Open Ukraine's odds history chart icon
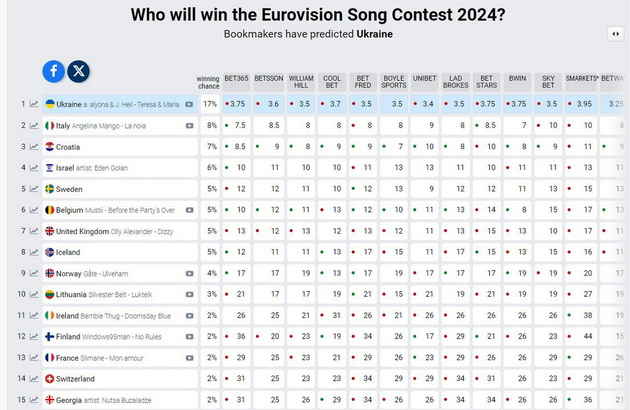The width and height of the screenshot is (630, 410). pos(34,104)
